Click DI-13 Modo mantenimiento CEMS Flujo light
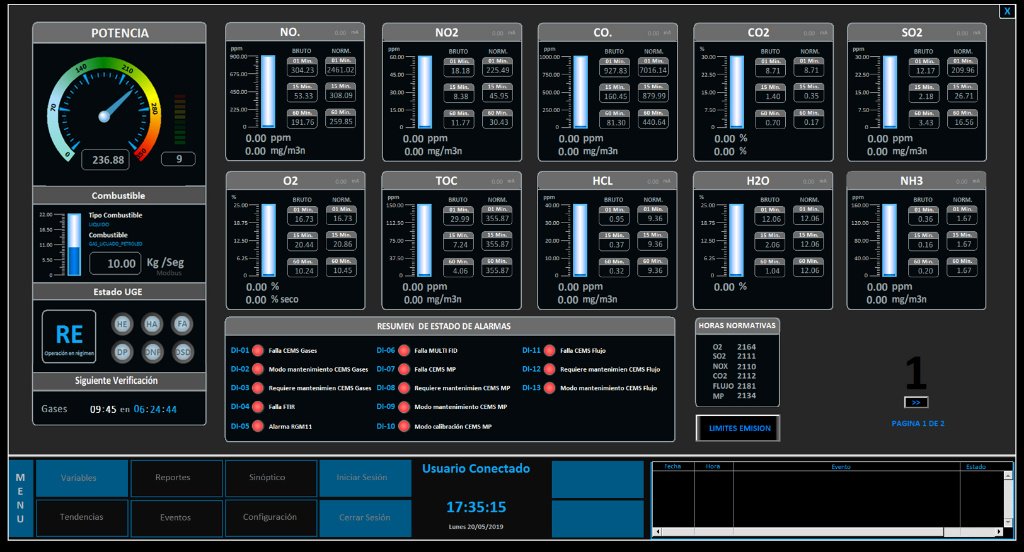Viewport: 1024px width, 552px height. pos(549,387)
